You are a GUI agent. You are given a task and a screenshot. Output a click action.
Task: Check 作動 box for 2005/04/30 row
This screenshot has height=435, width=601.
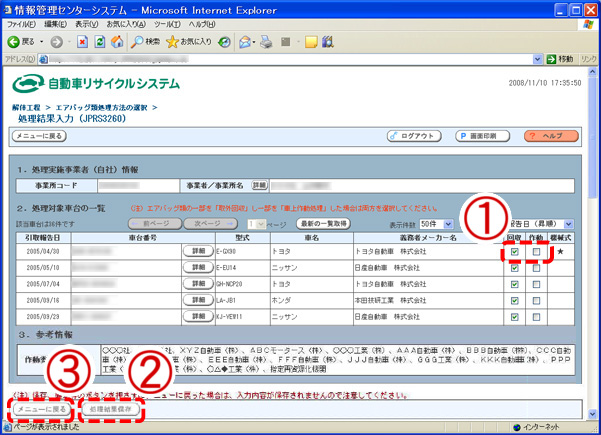(x=536, y=252)
